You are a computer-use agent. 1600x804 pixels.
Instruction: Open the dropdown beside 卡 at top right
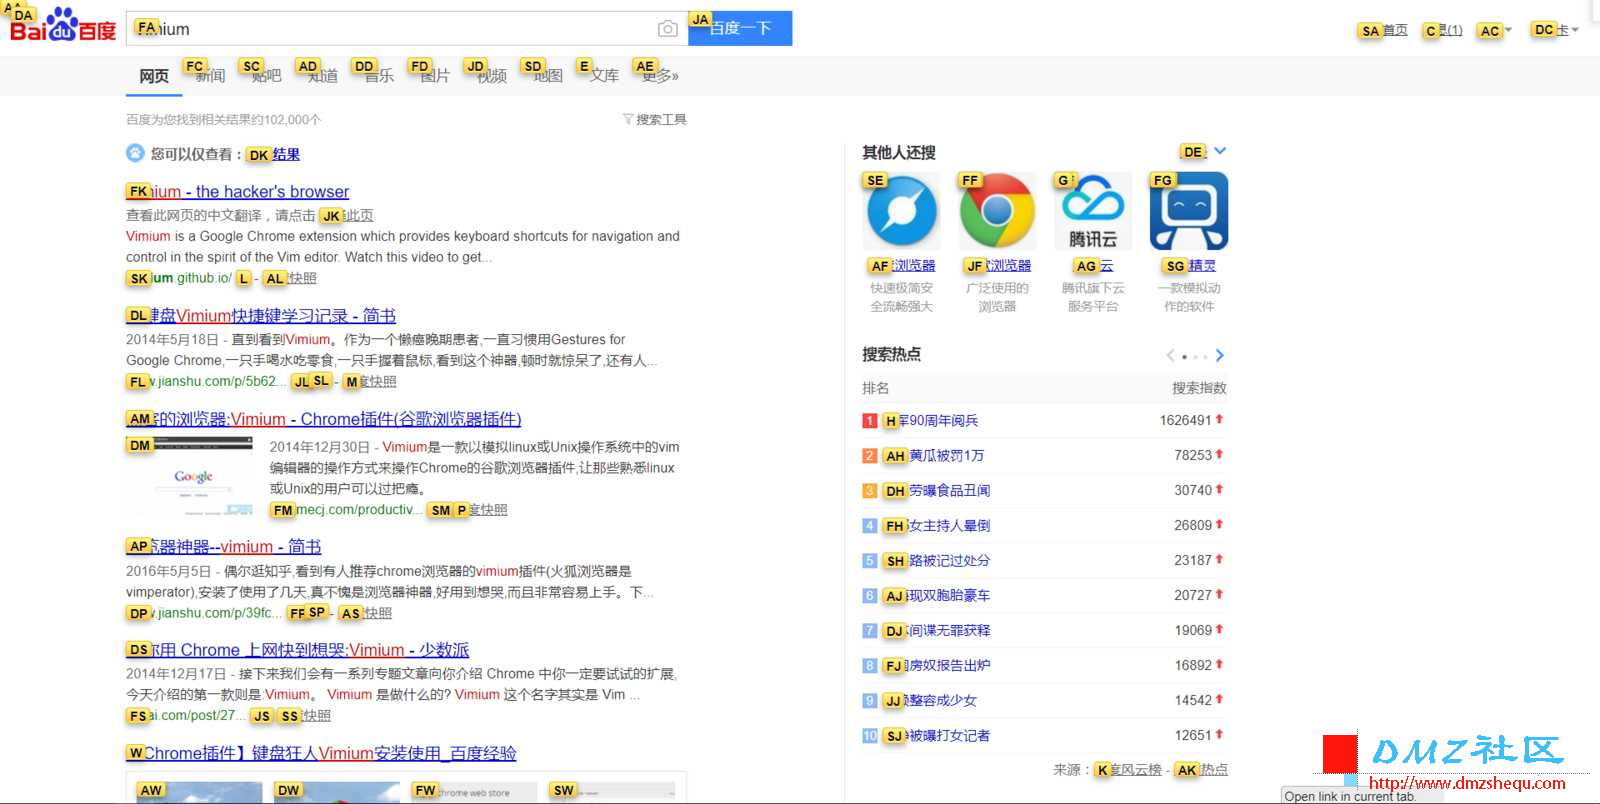[x=1575, y=30]
